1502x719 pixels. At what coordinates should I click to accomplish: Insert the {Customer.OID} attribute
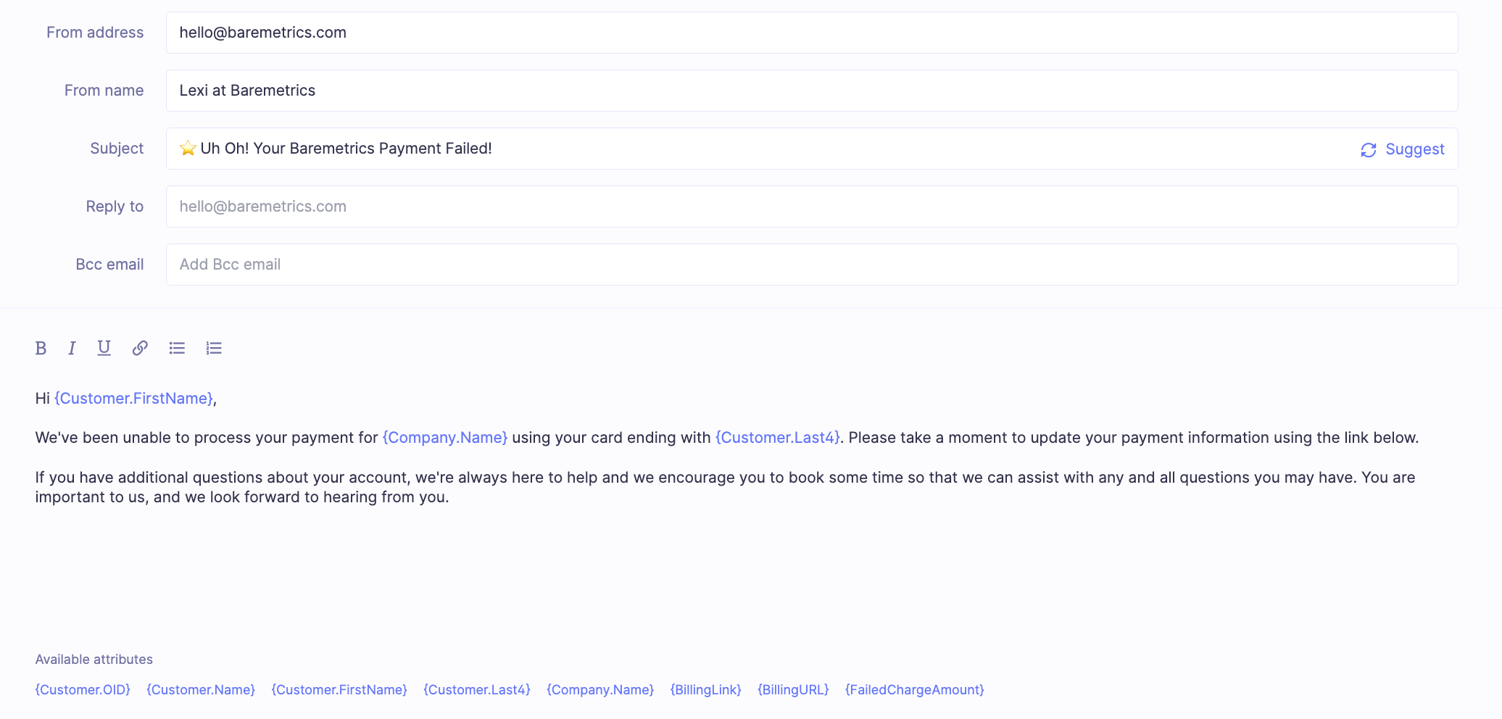tap(83, 690)
